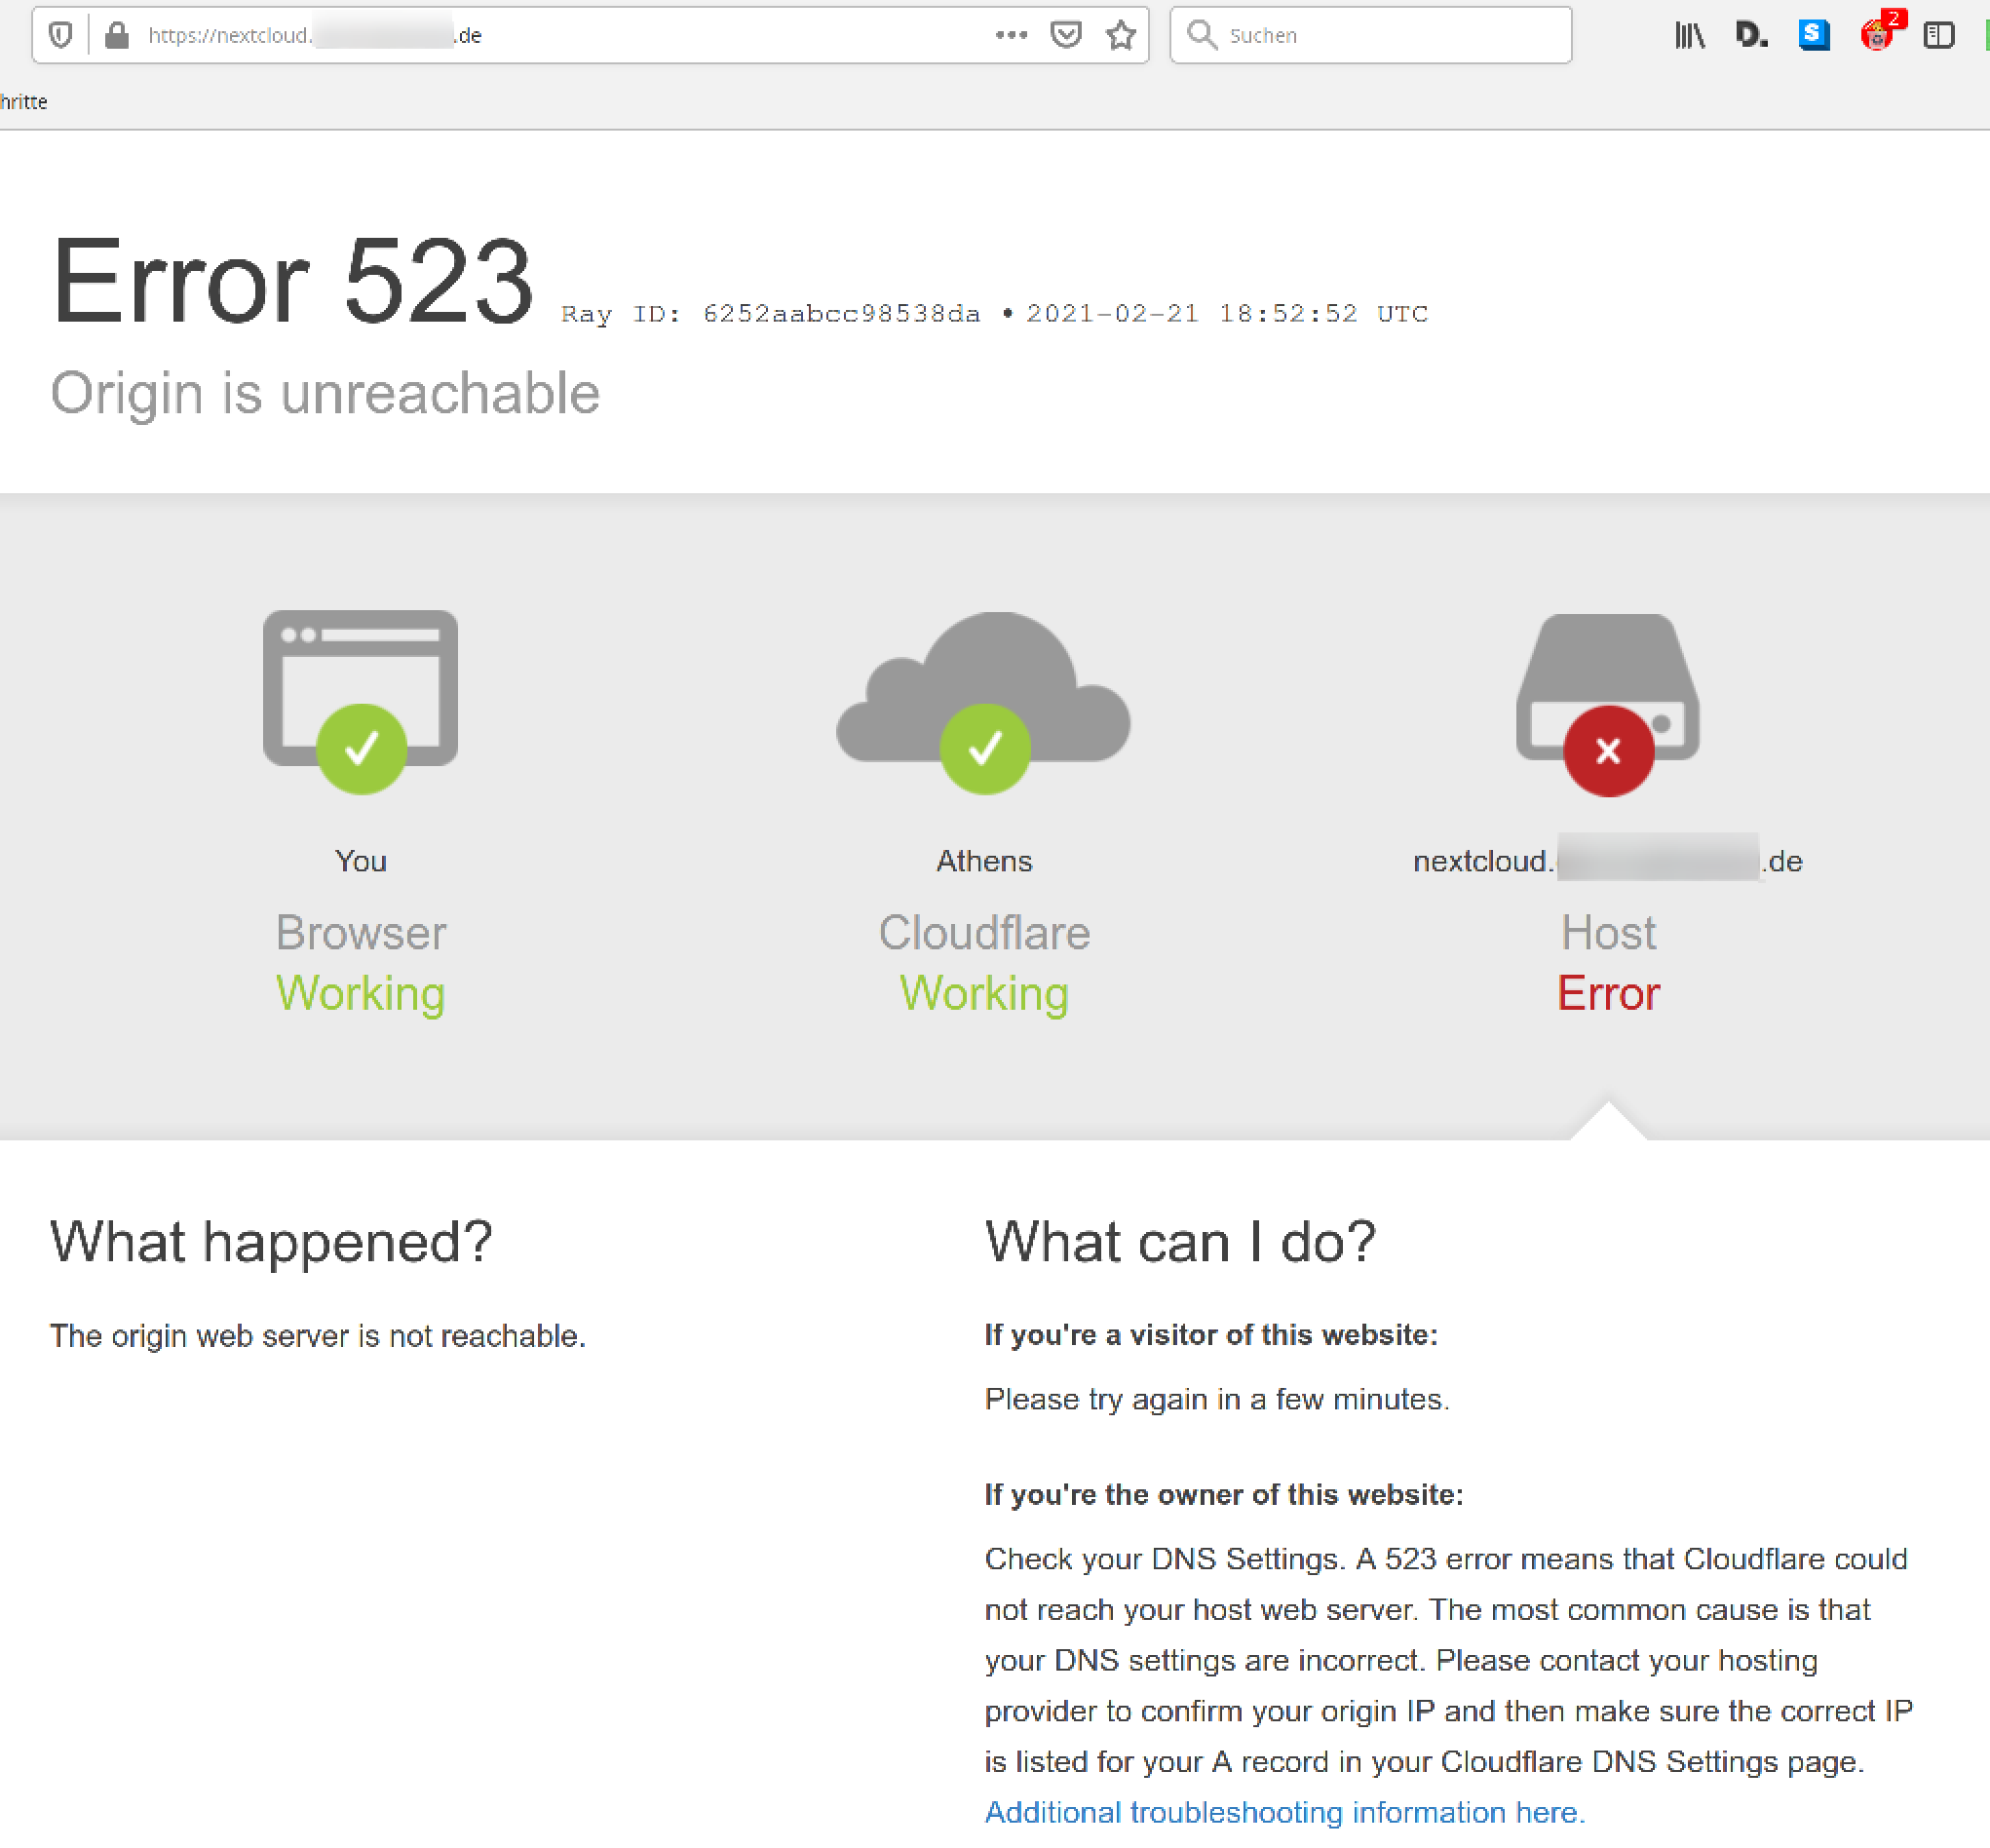Open Additional troubleshooting information here link
1990x1848 pixels.
pos(1284,1812)
